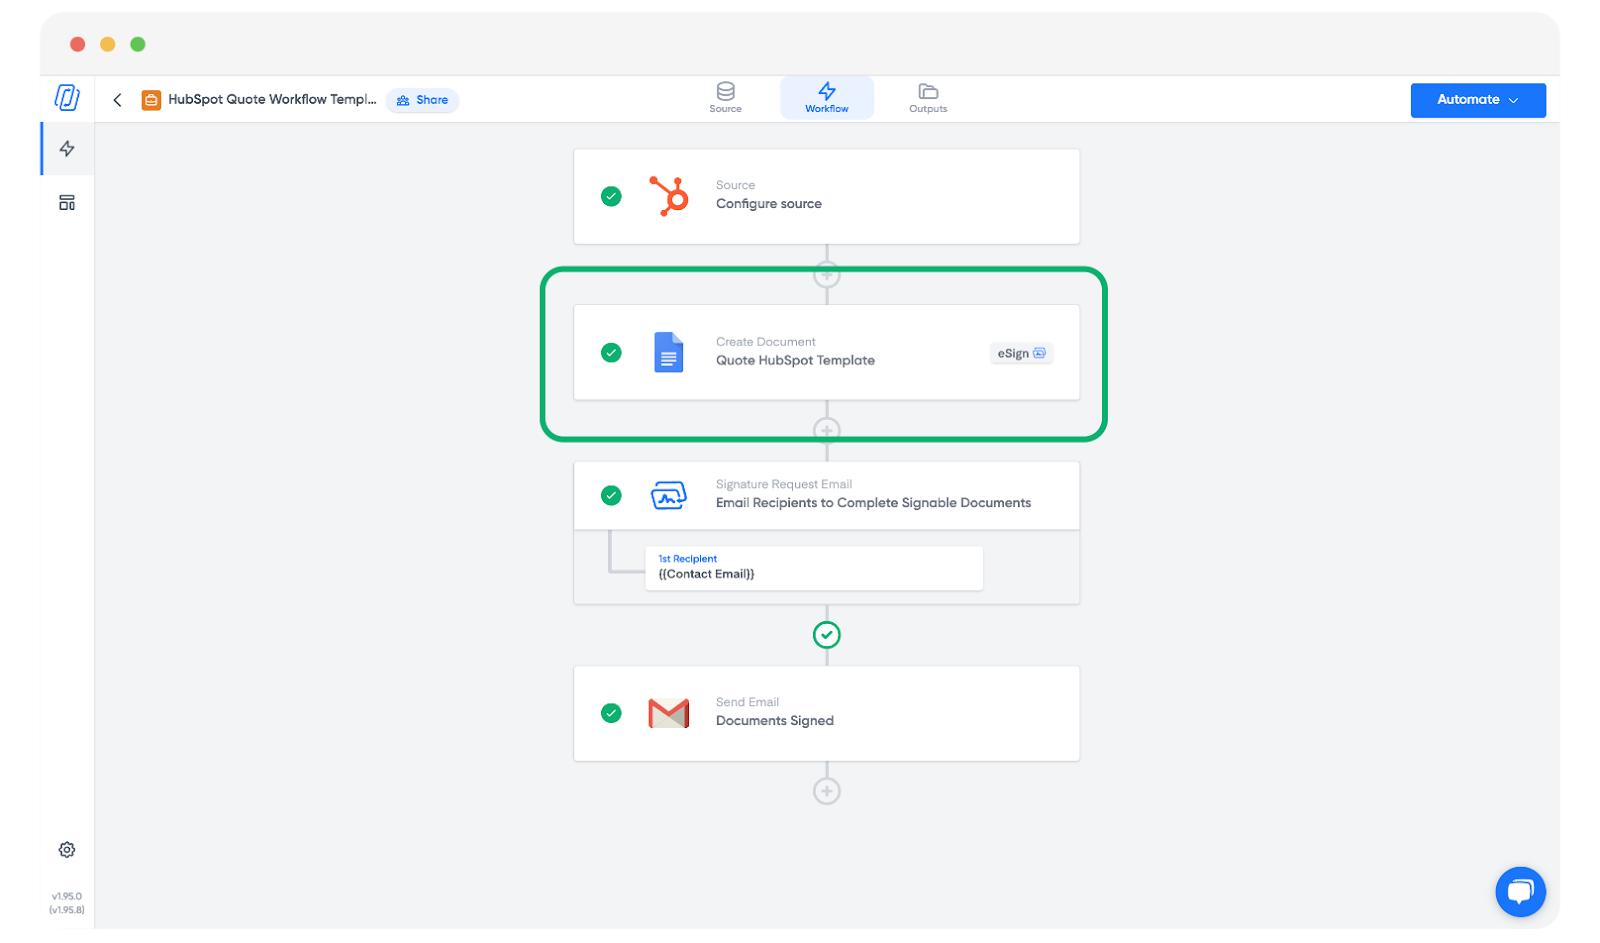Select the lightning bolt sidebar icon
The width and height of the screenshot is (1600, 943).
(67, 149)
